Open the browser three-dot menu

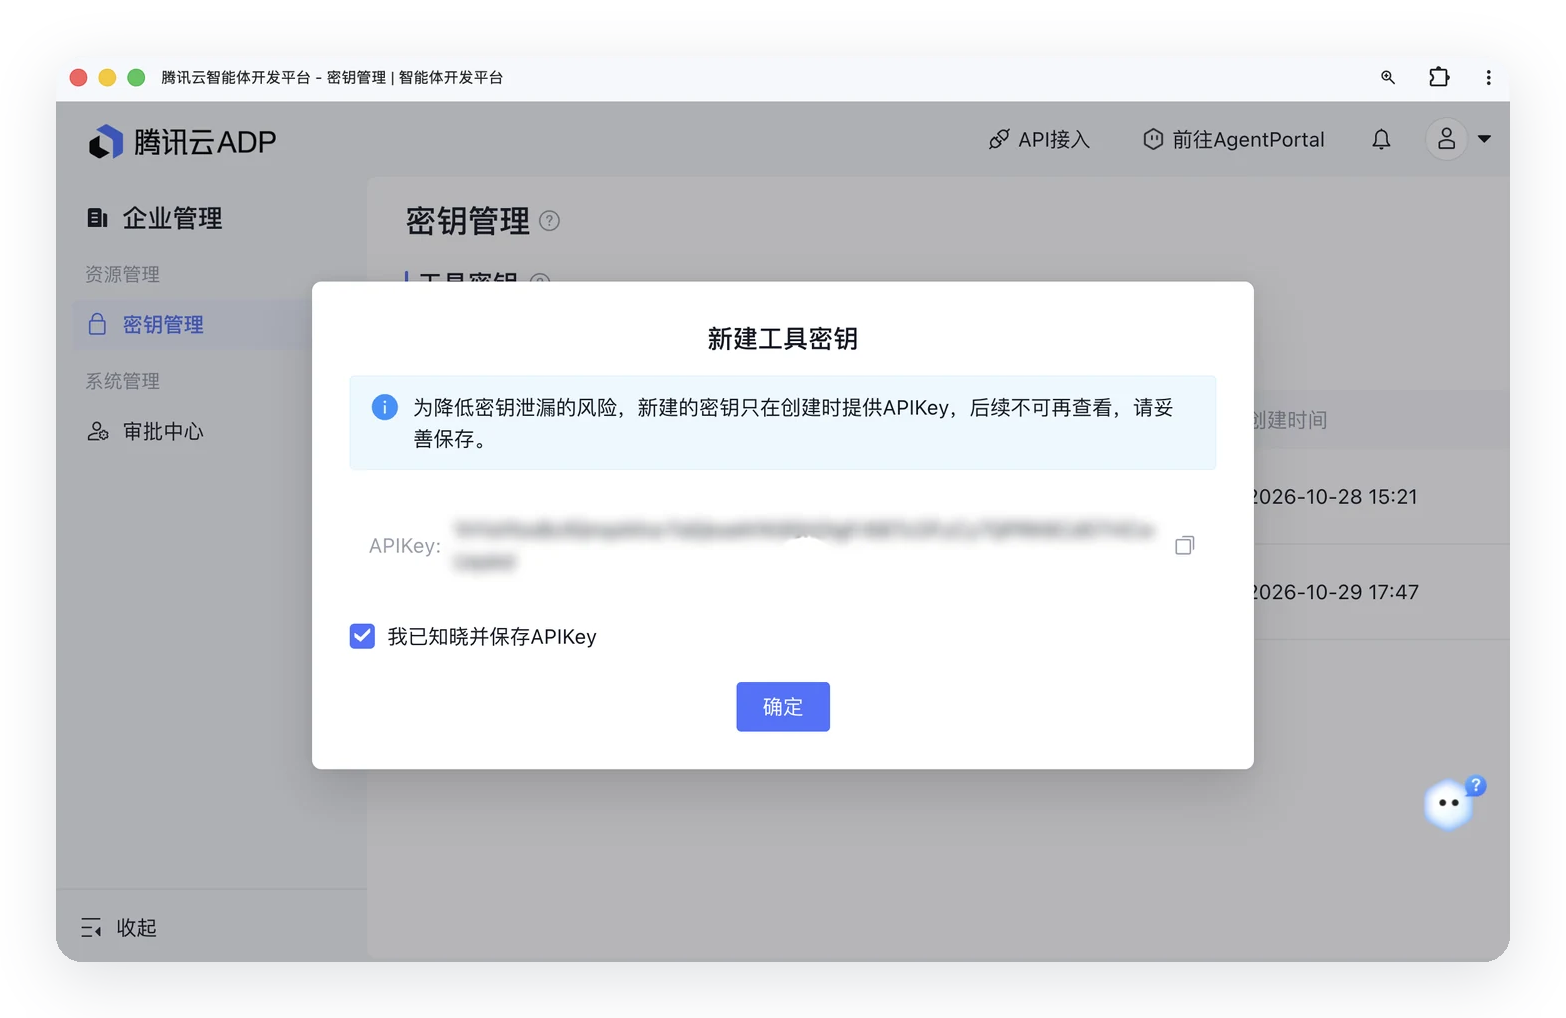coord(1488,77)
